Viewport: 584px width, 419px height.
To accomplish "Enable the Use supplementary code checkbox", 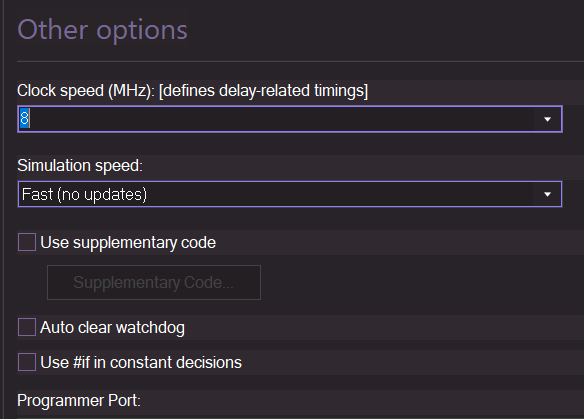I will click(27, 242).
